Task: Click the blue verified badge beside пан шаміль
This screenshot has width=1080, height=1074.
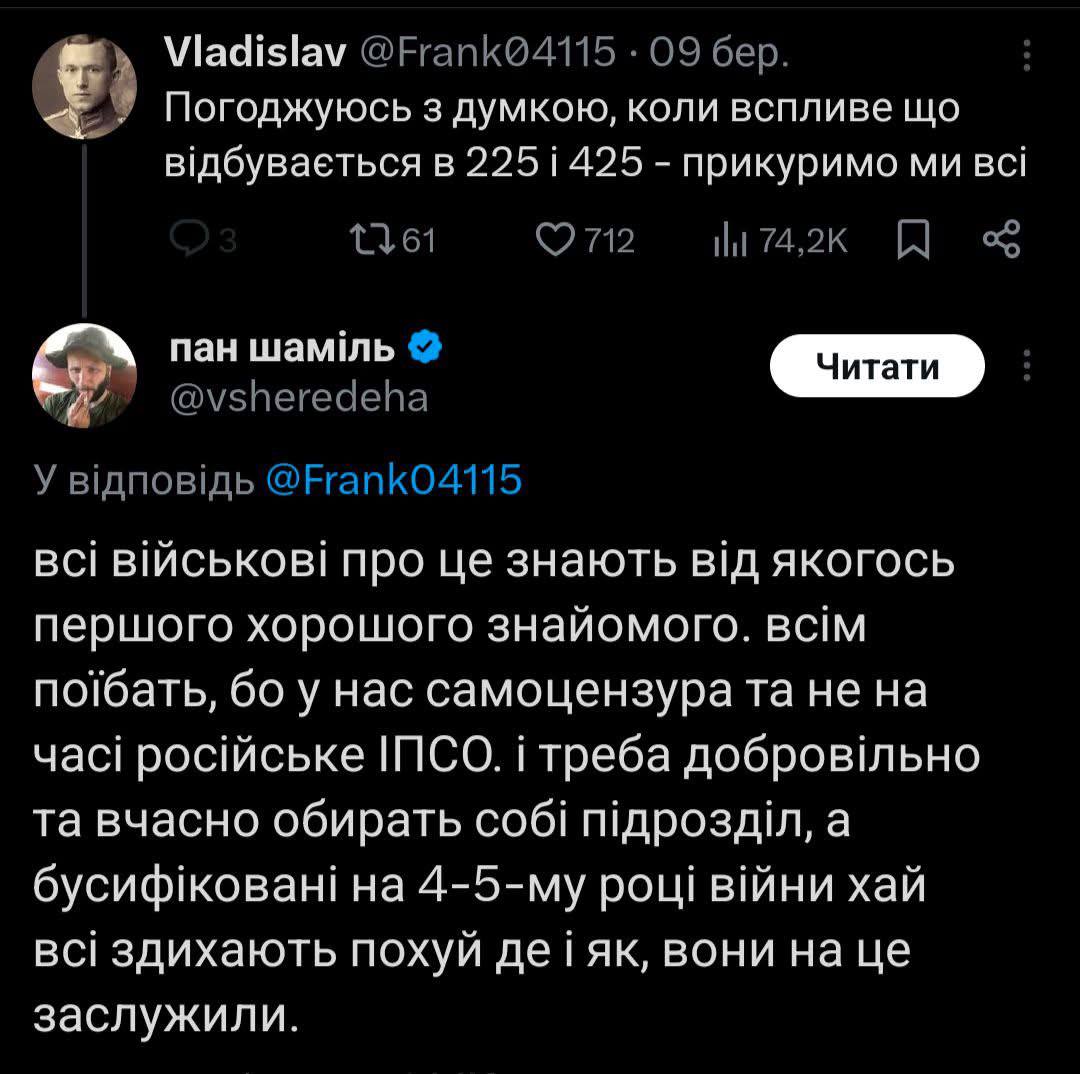Action: pyautogui.click(x=423, y=349)
